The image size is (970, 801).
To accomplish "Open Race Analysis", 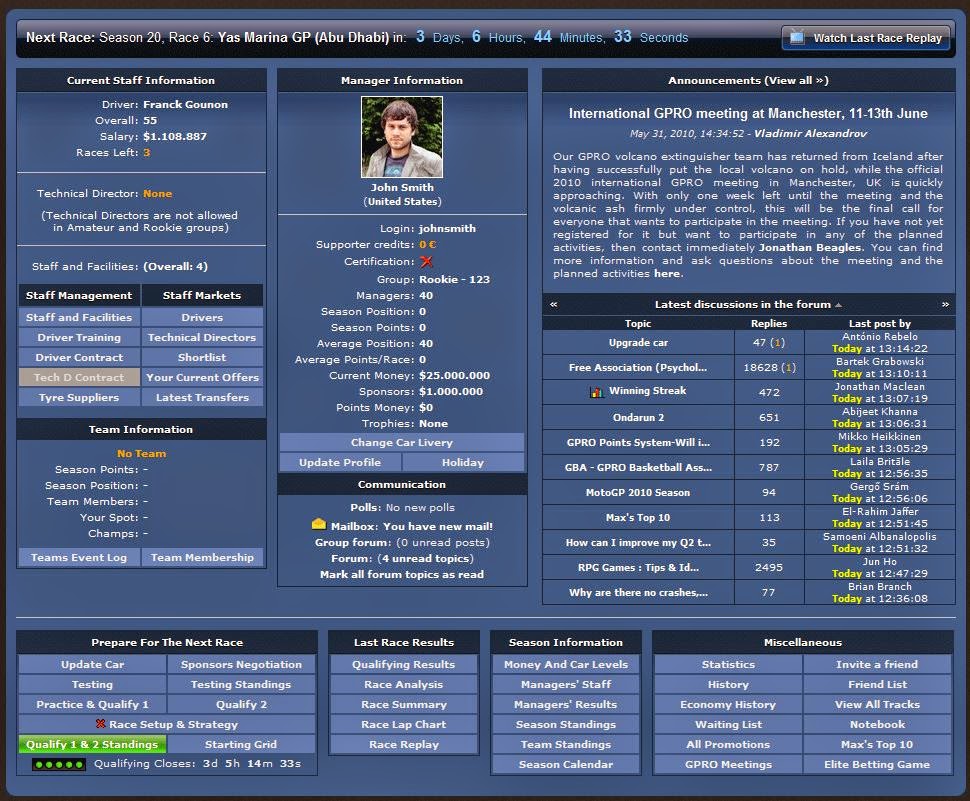I will [x=404, y=684].
